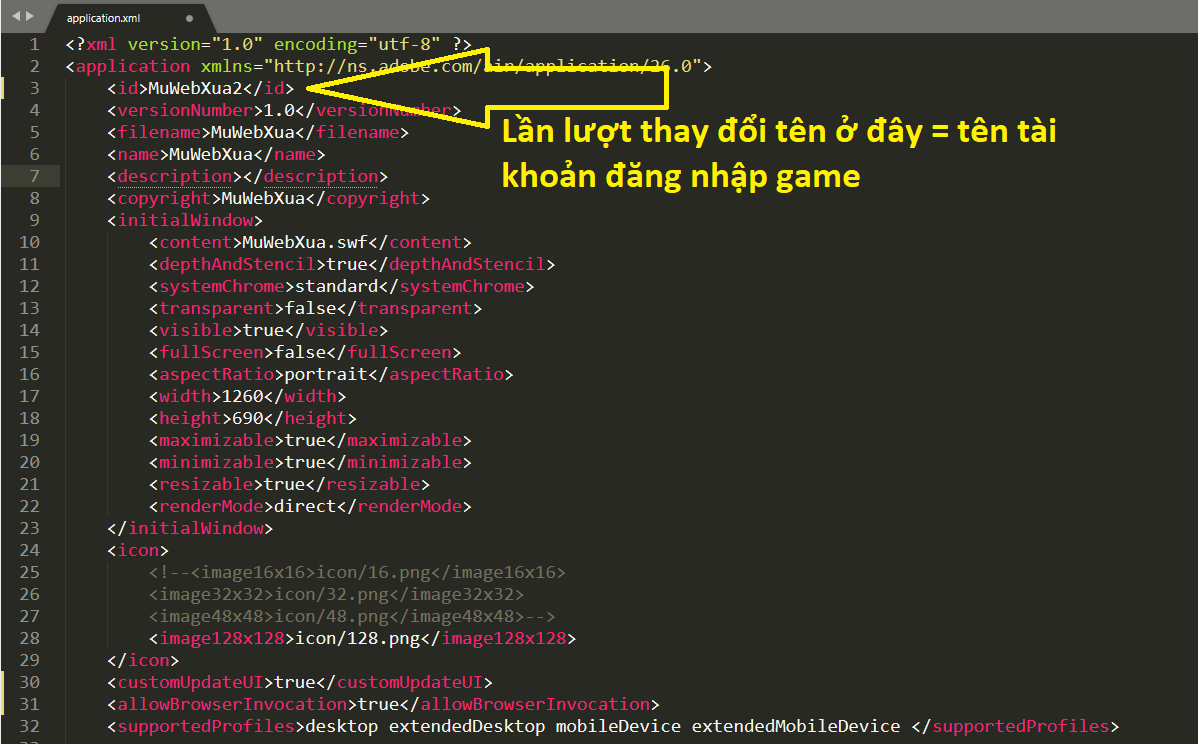Screen dimensions: 1198x744
Task: Click the previous tab arrow
Action: (x=16, y=17)
